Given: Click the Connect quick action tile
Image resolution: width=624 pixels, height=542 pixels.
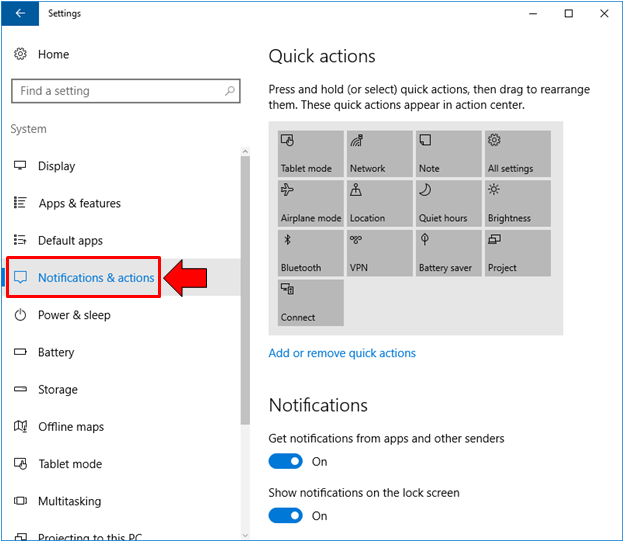Looking at the screenshot, I should [311, 302].
